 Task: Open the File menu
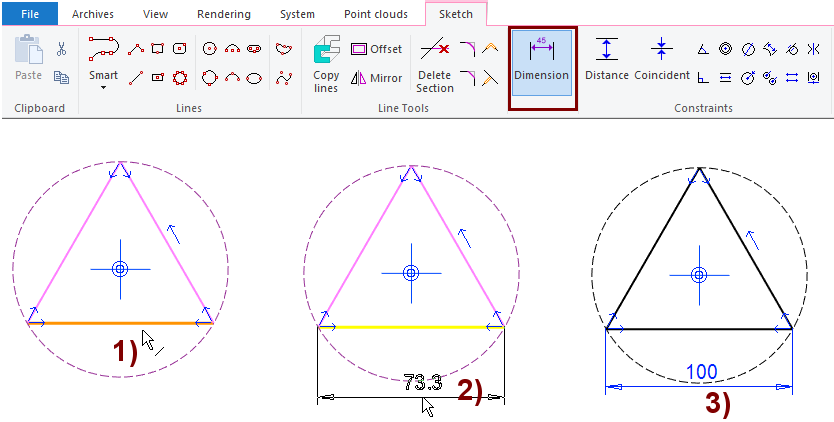coord(29,14)
